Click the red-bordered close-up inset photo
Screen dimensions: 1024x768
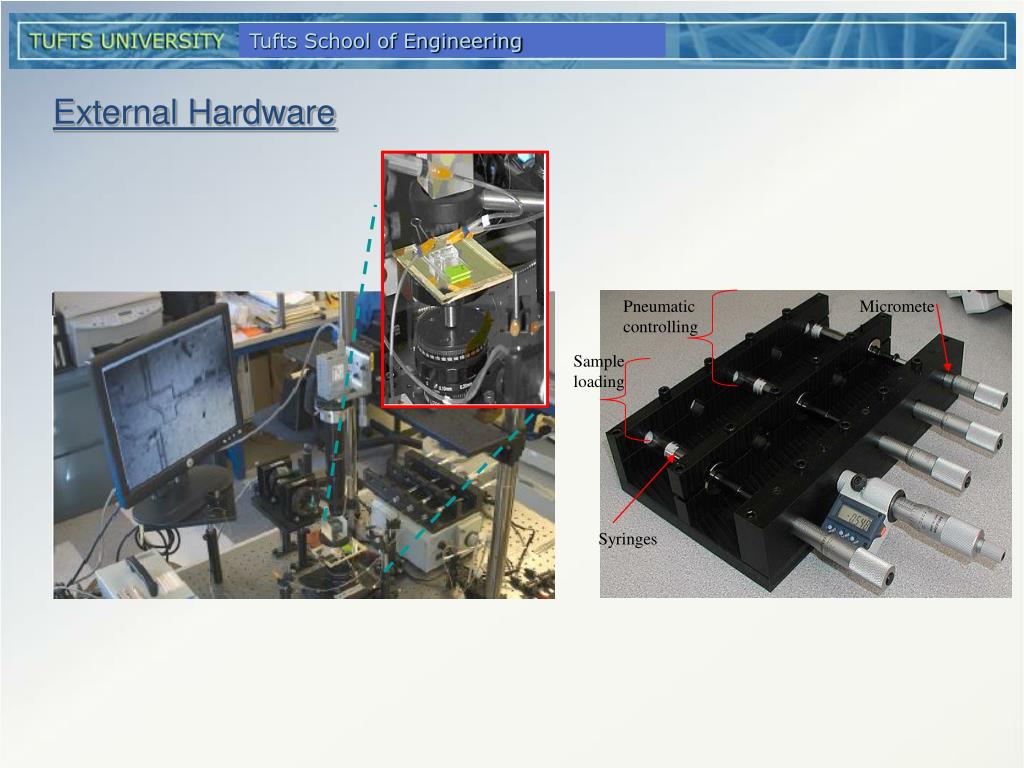(x=465, y=280)
